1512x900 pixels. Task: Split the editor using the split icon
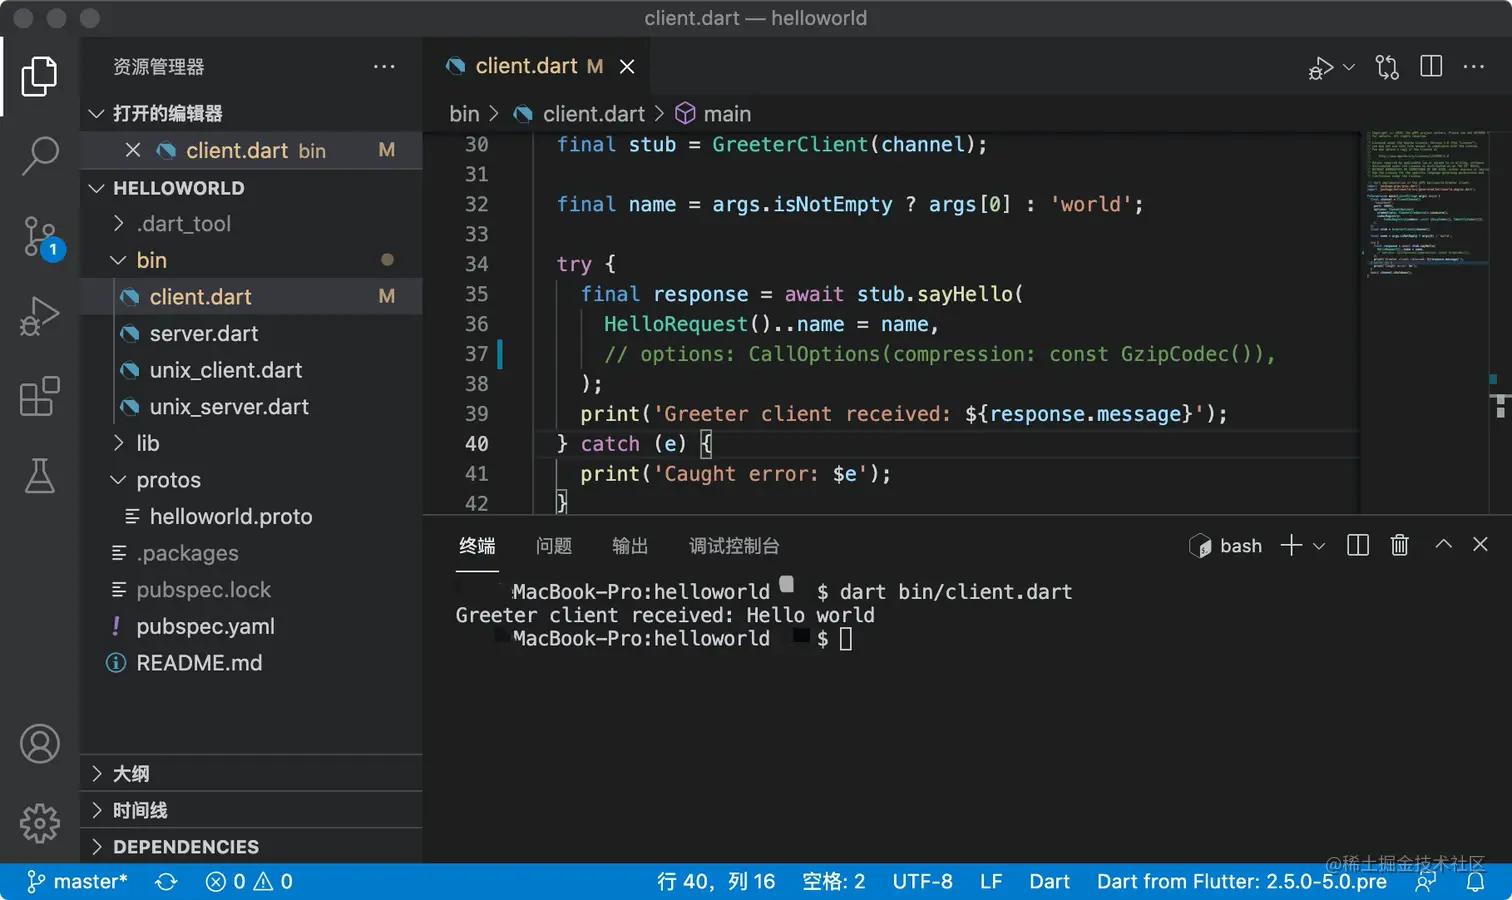(1430, 67)
